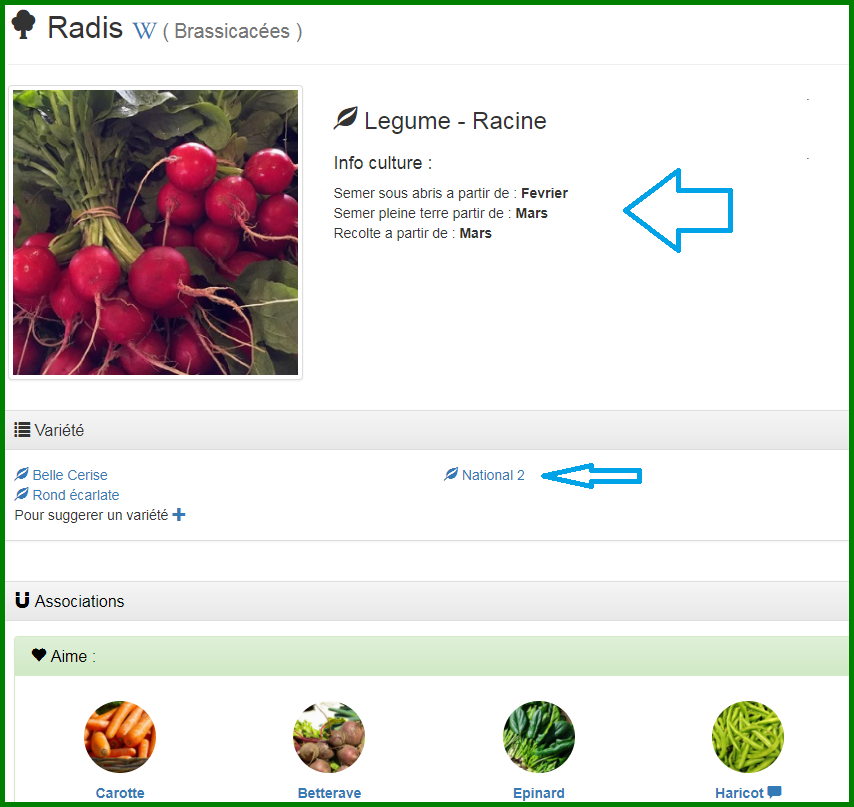
Task: Click the leaf icon next to National 2
Action: coord(451,474)
